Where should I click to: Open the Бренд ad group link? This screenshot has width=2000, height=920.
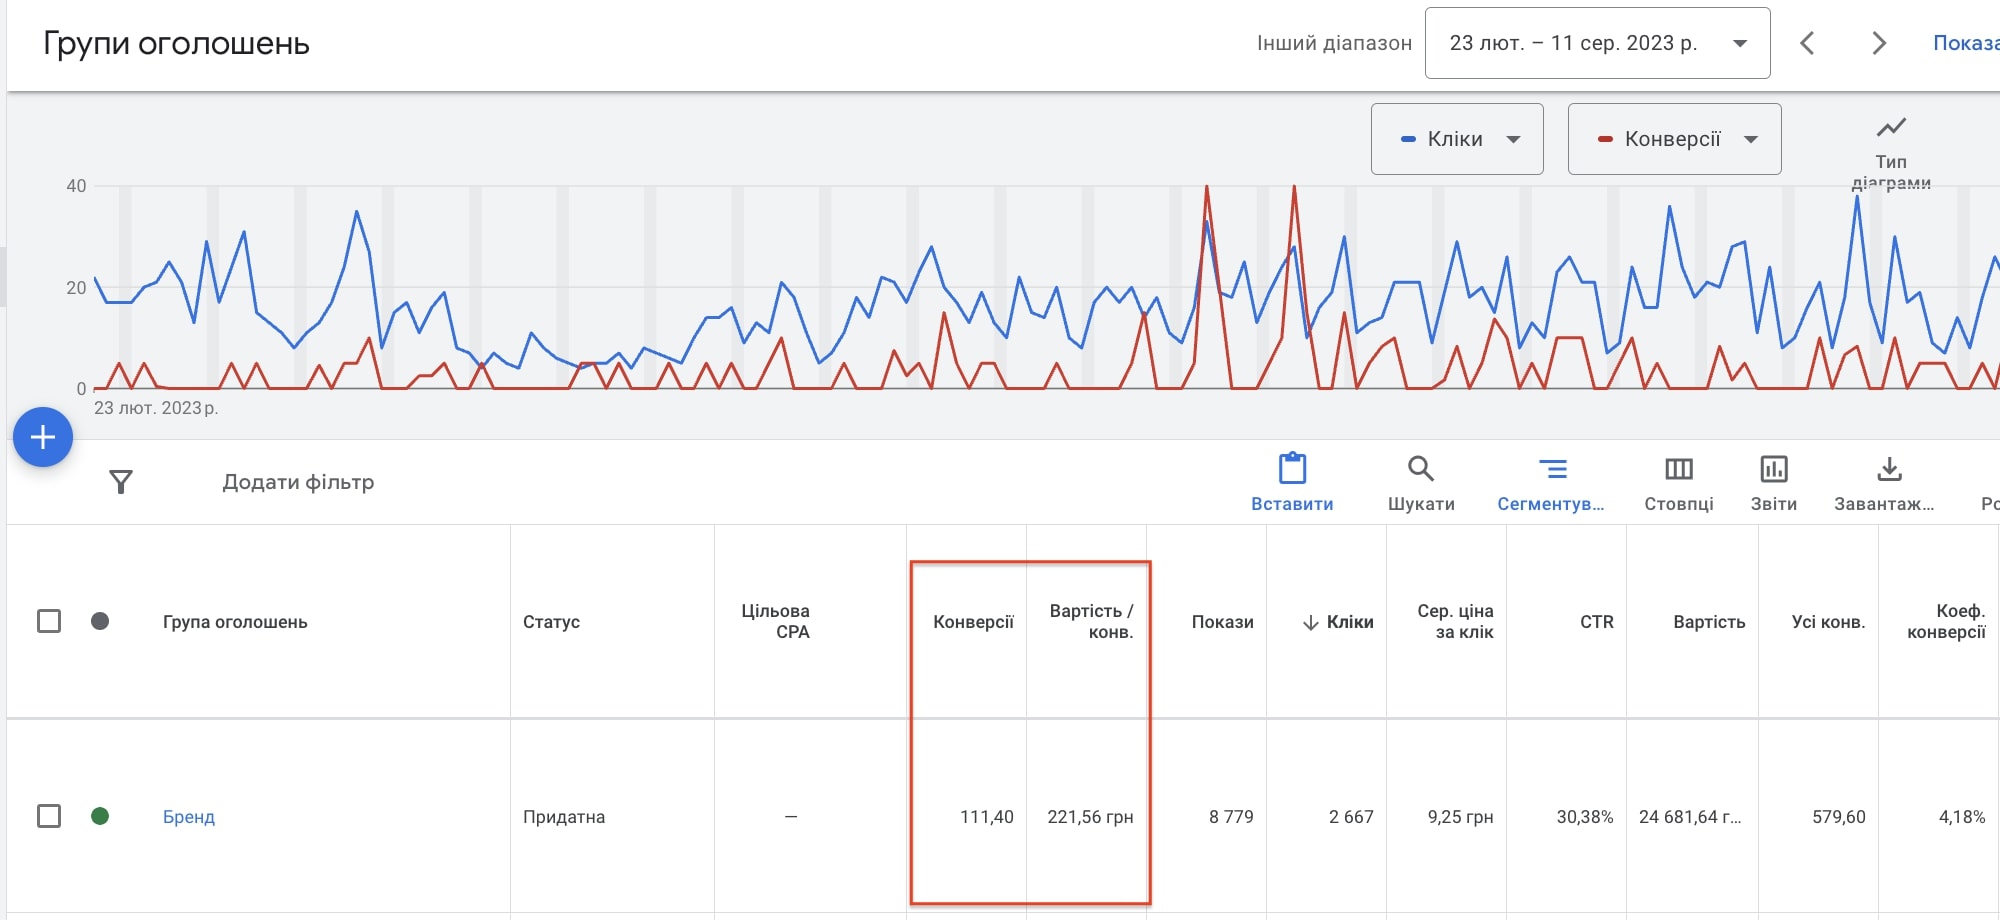tap(189, 817)
